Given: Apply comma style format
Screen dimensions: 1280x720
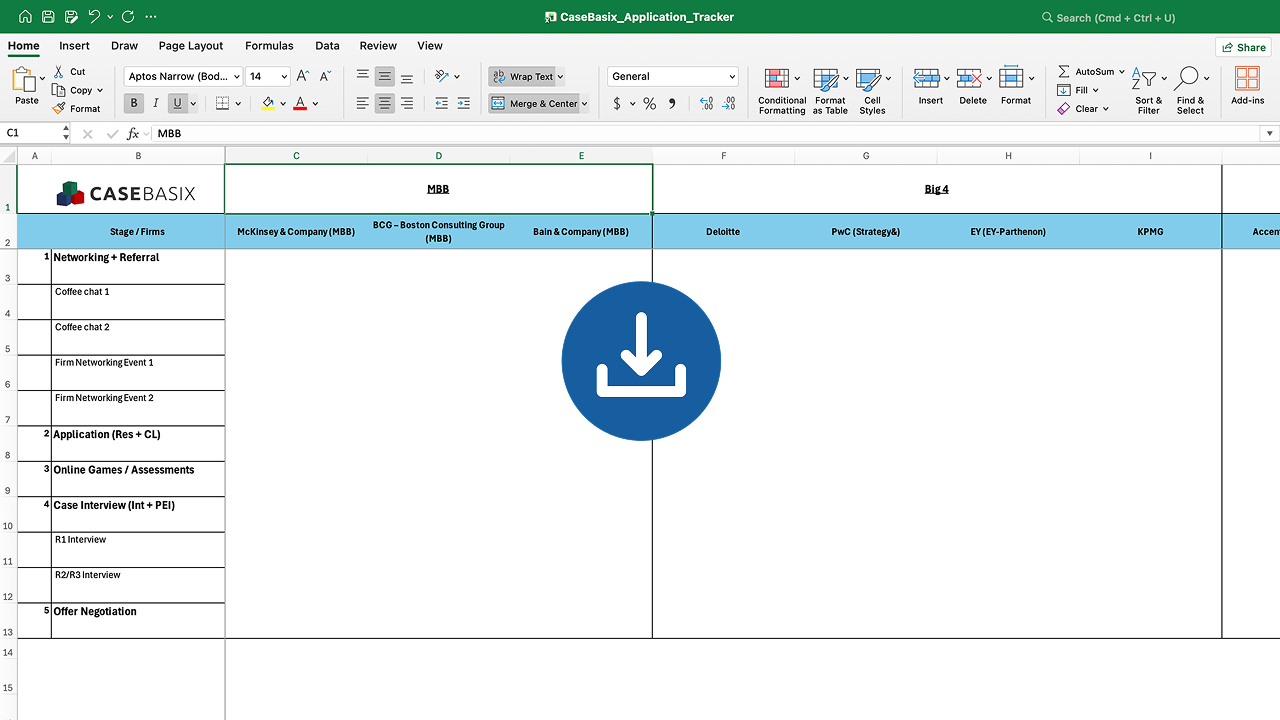Looking at the screenshot, I should [x=672, y=103].
